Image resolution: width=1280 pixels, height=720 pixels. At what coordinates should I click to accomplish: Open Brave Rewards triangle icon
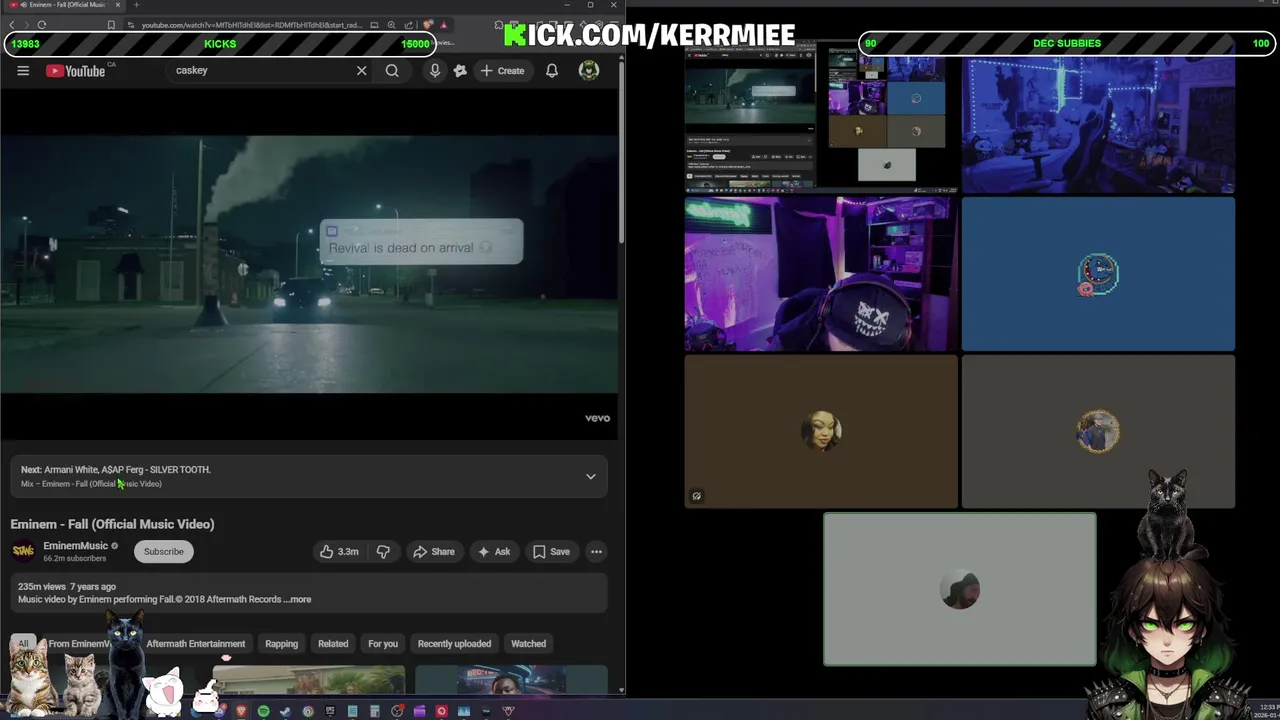click(x=444, y=25)
